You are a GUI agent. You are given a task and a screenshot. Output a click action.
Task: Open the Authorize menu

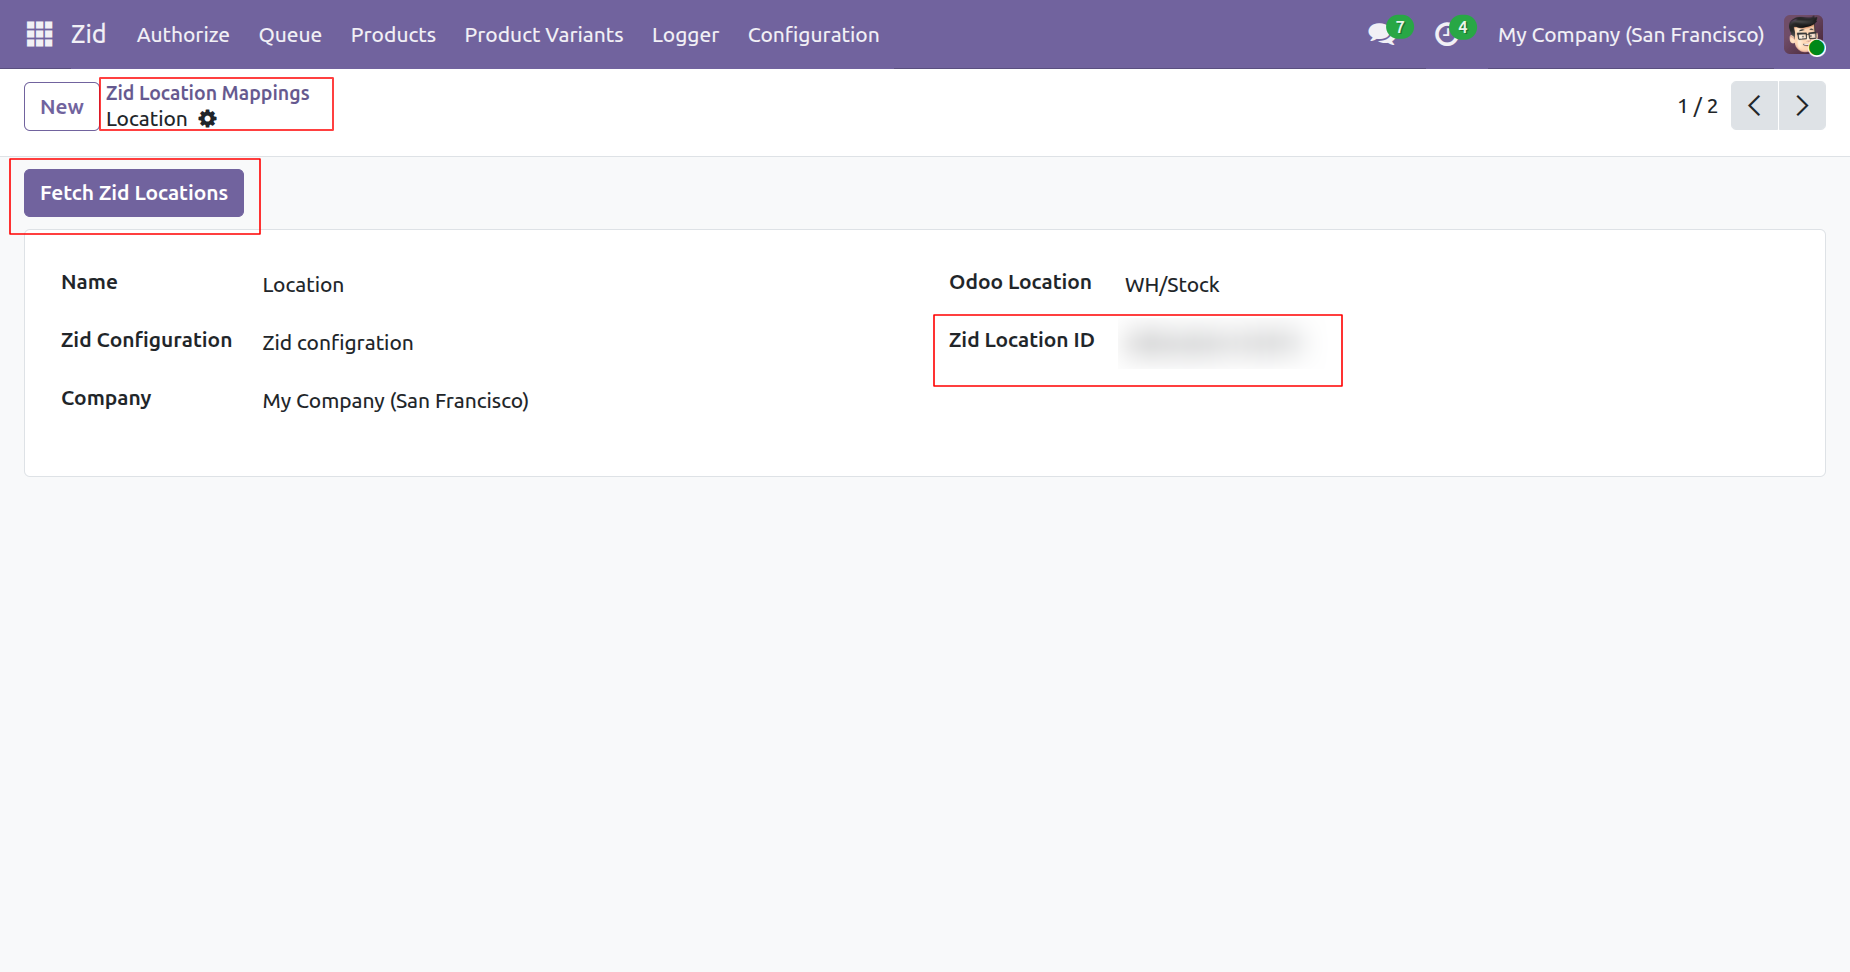tap(183, 35)
